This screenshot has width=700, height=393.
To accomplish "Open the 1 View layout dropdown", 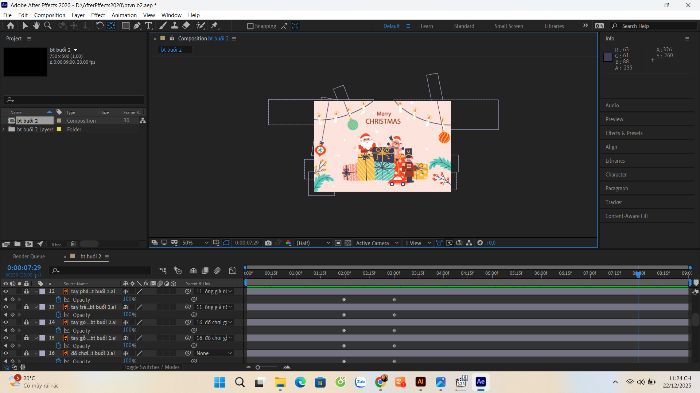I will [x=418, y=243].
